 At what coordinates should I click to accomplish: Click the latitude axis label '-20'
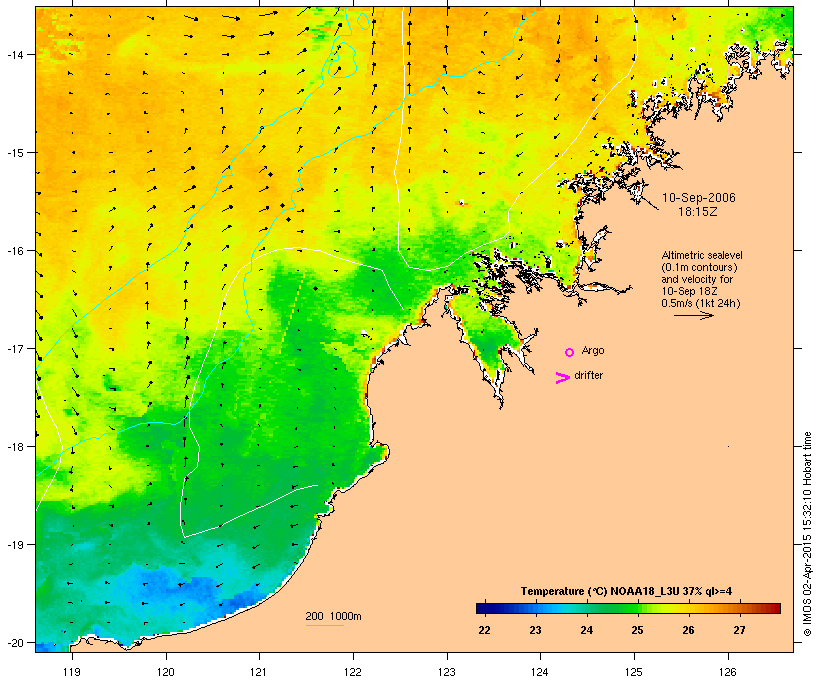[x=14, y=642]
